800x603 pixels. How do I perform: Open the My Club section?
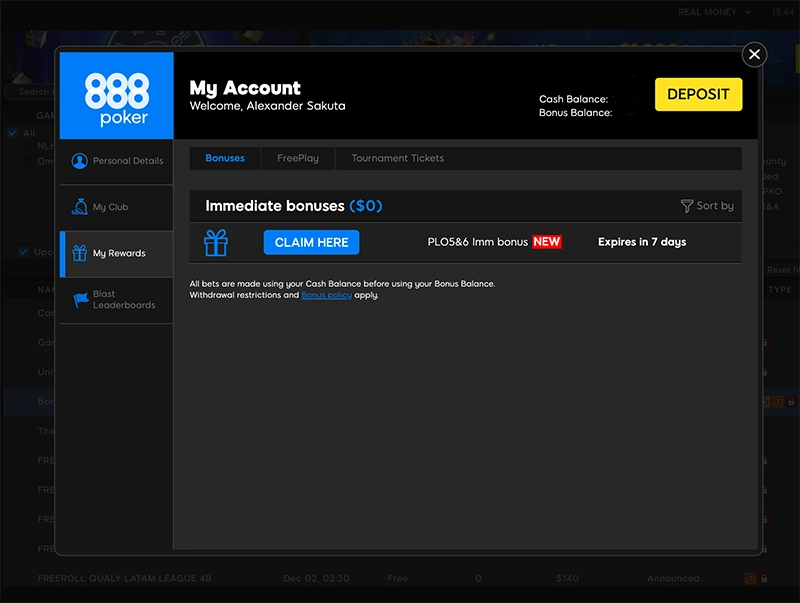116,207
